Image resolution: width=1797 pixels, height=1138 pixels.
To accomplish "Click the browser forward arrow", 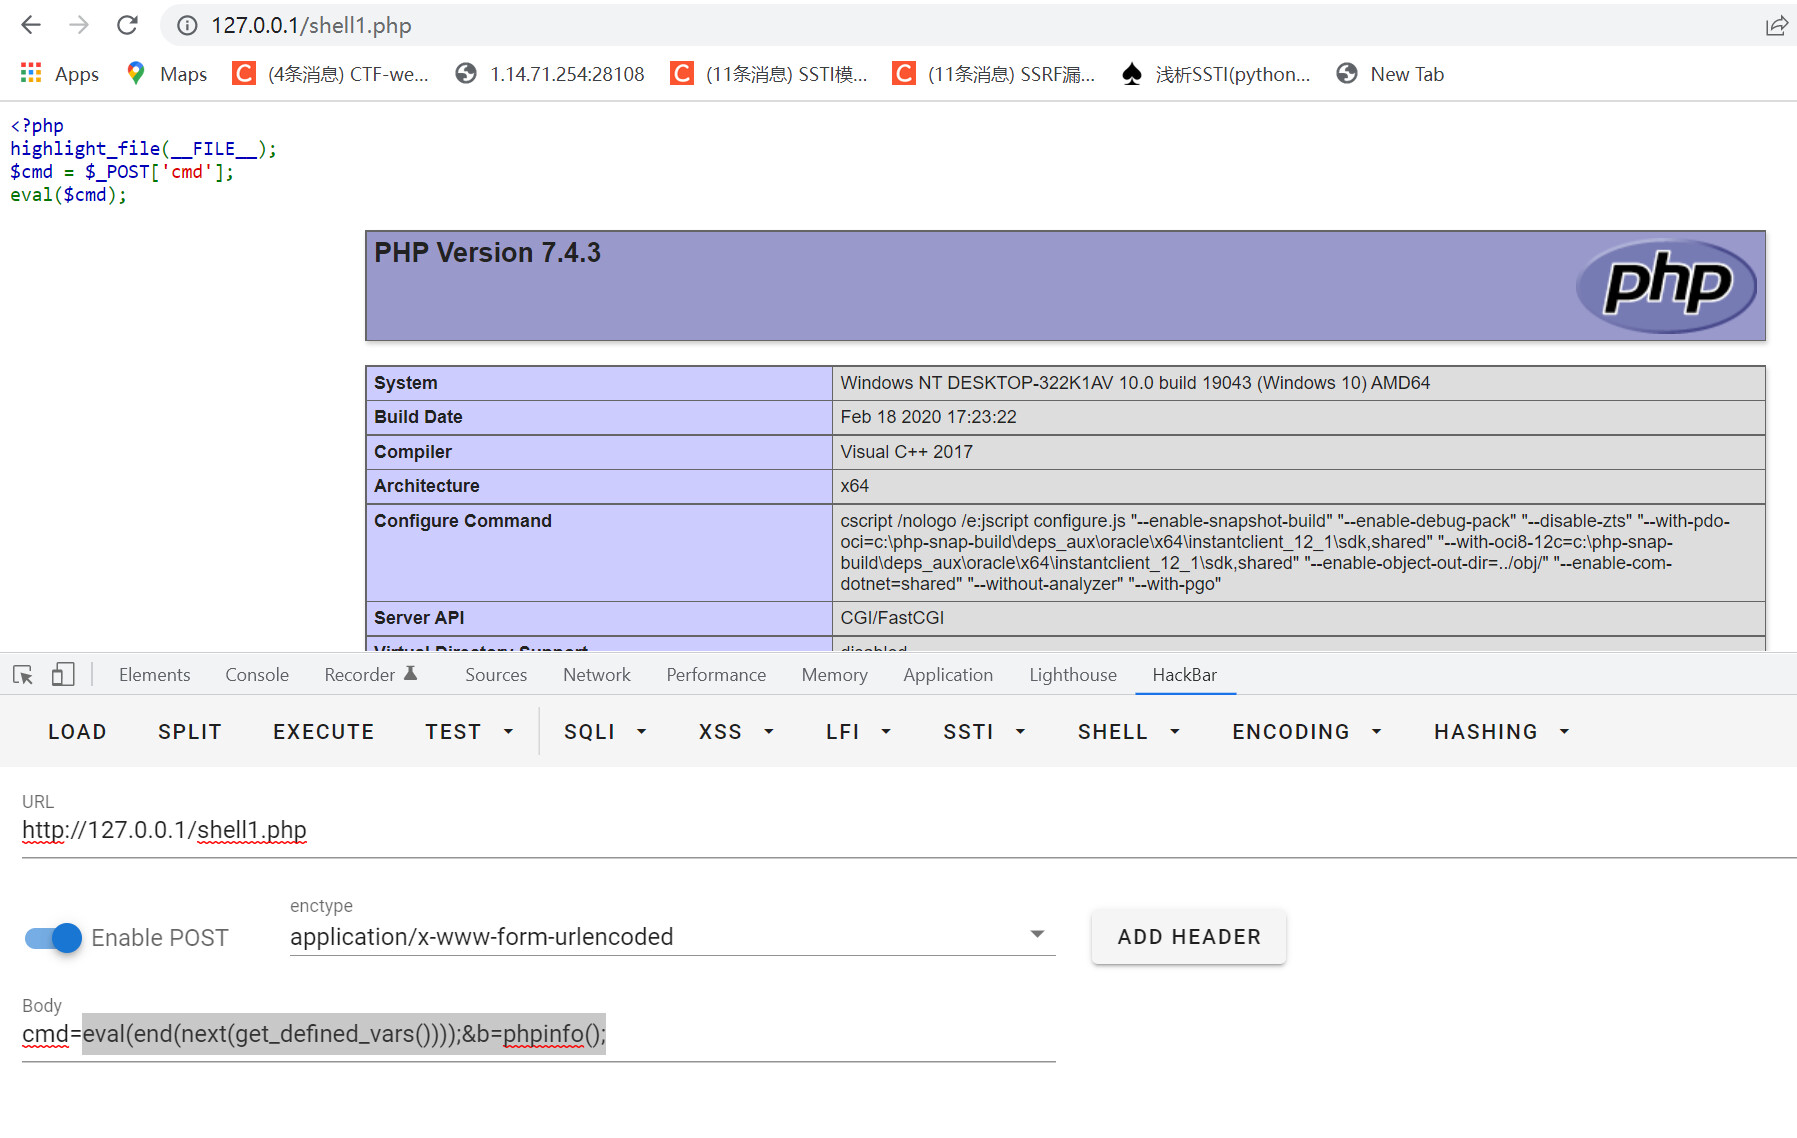I will tap(79, 25).
